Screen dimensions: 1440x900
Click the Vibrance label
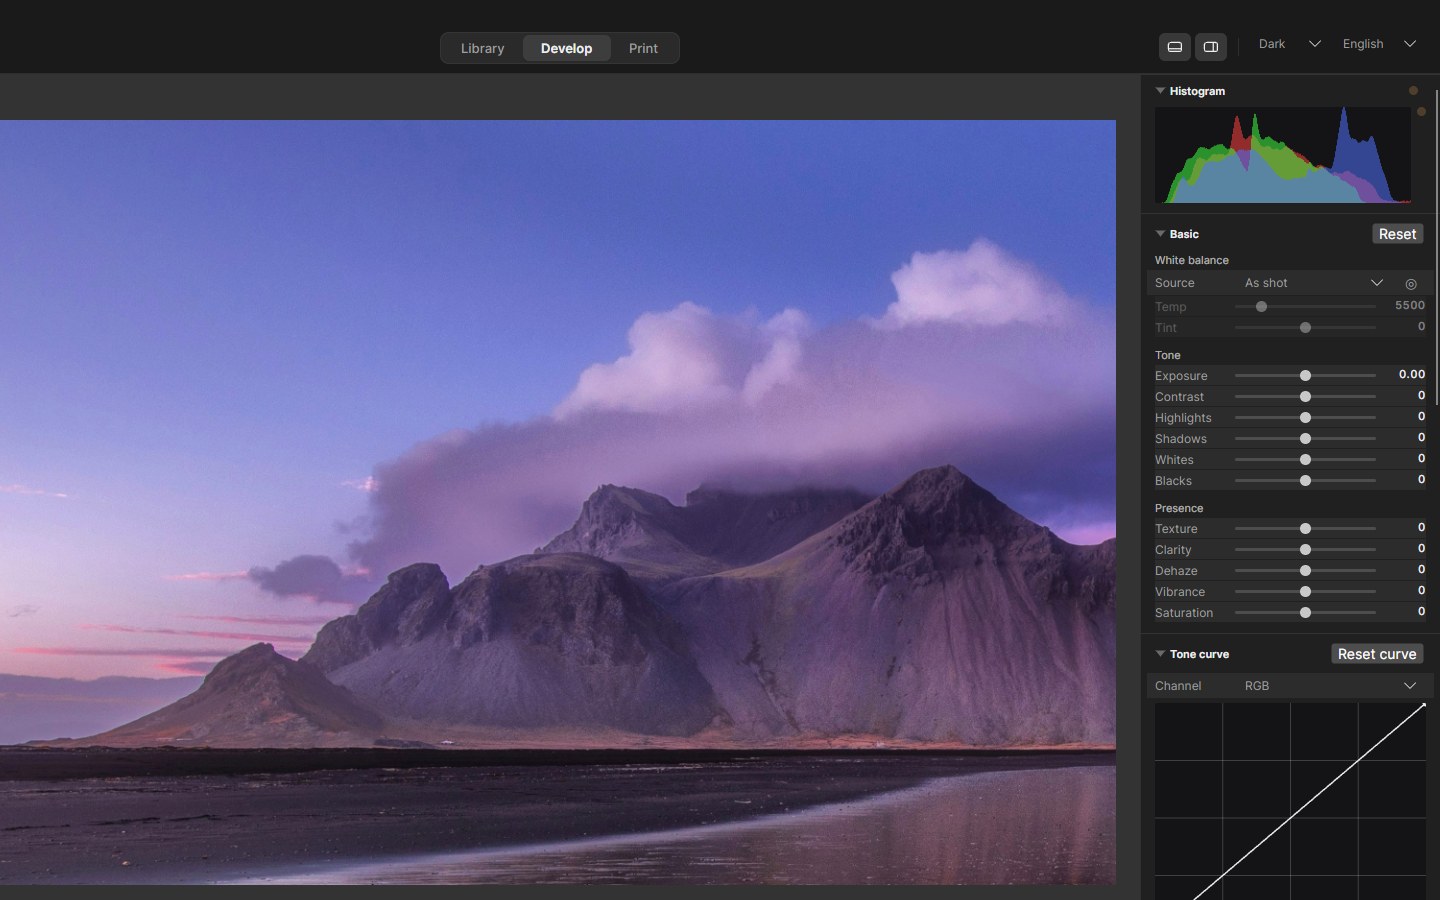click(1180, 592)
